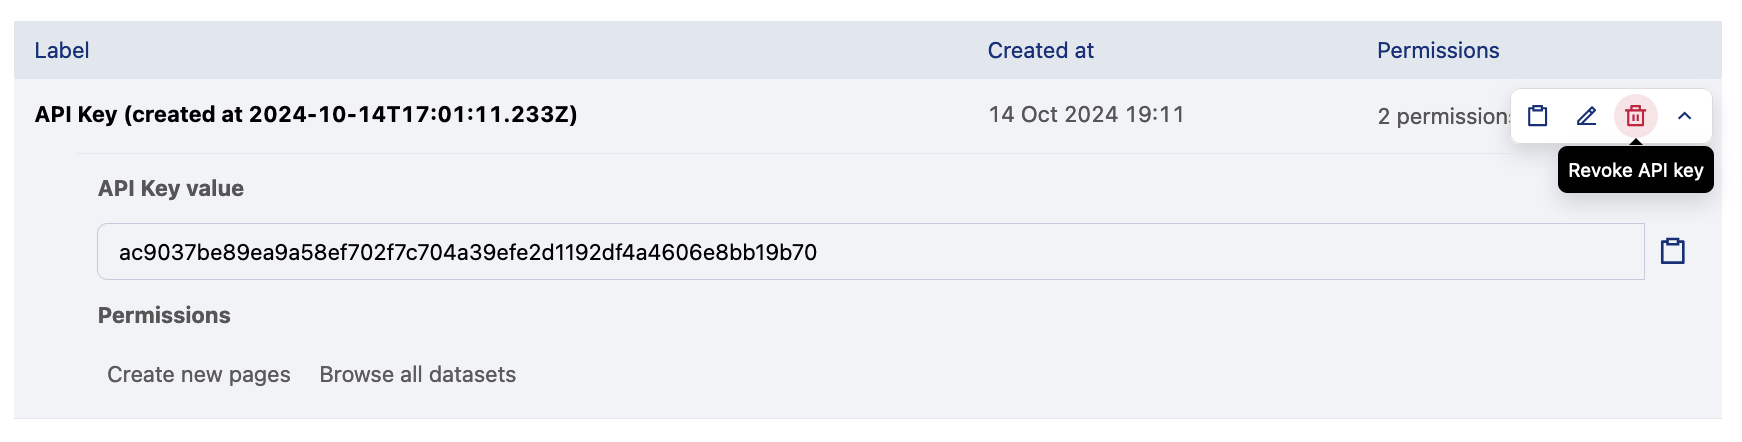Hide expanded key details with the up arrow
Viewport: 1742px width, 442px height.
tap(1685, 116)
